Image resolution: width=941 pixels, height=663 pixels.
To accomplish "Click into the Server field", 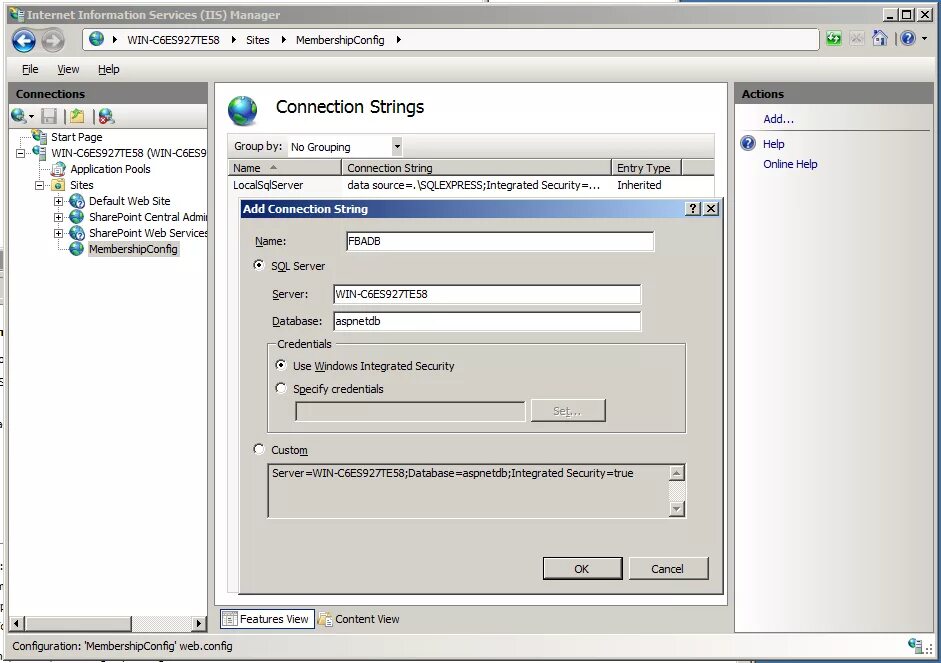I will (487, 294).
